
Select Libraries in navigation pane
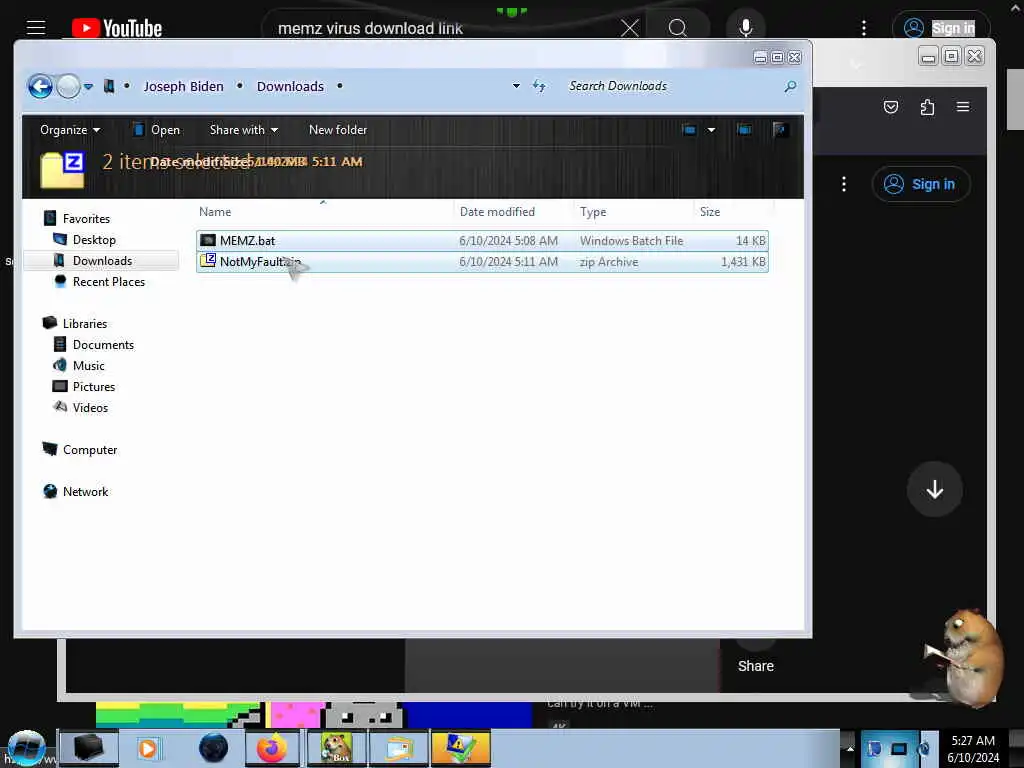pos(84,324)
